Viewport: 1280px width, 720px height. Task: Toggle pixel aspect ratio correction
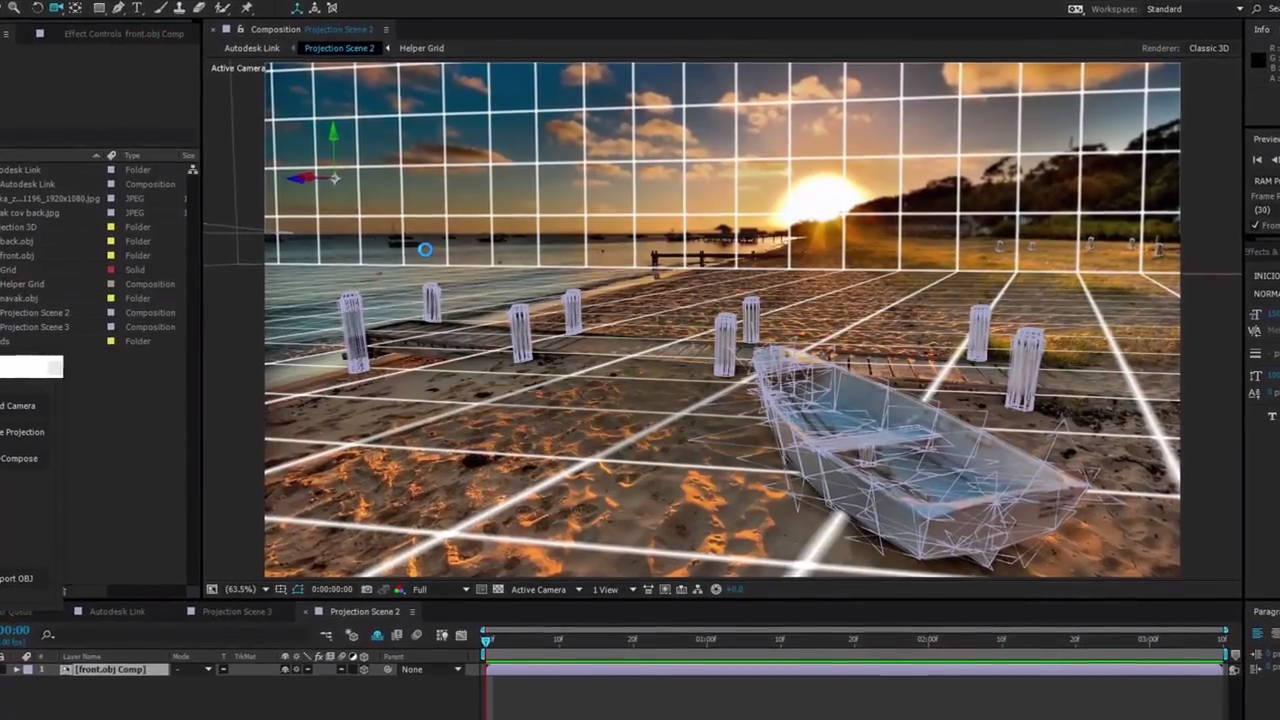[648, 589]
